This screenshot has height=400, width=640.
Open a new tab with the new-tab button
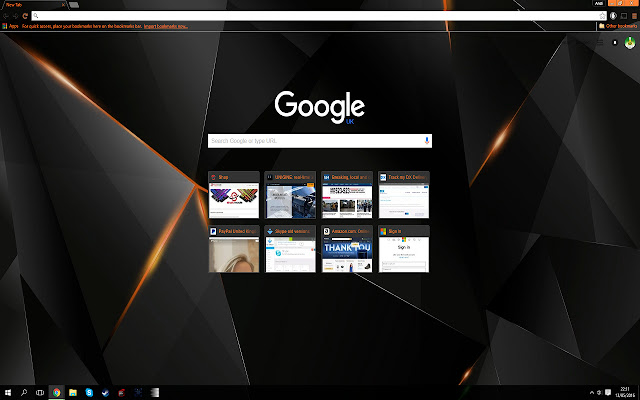(x=74, y=5)
